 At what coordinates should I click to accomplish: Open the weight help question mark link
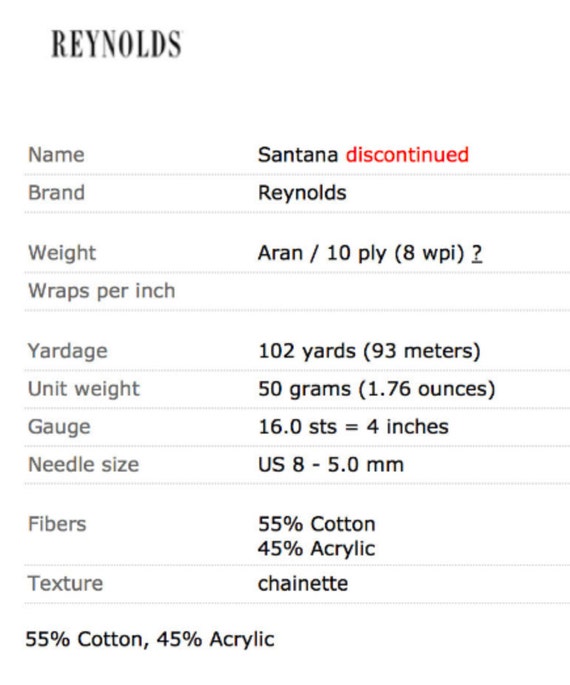(x=477, y=253)
